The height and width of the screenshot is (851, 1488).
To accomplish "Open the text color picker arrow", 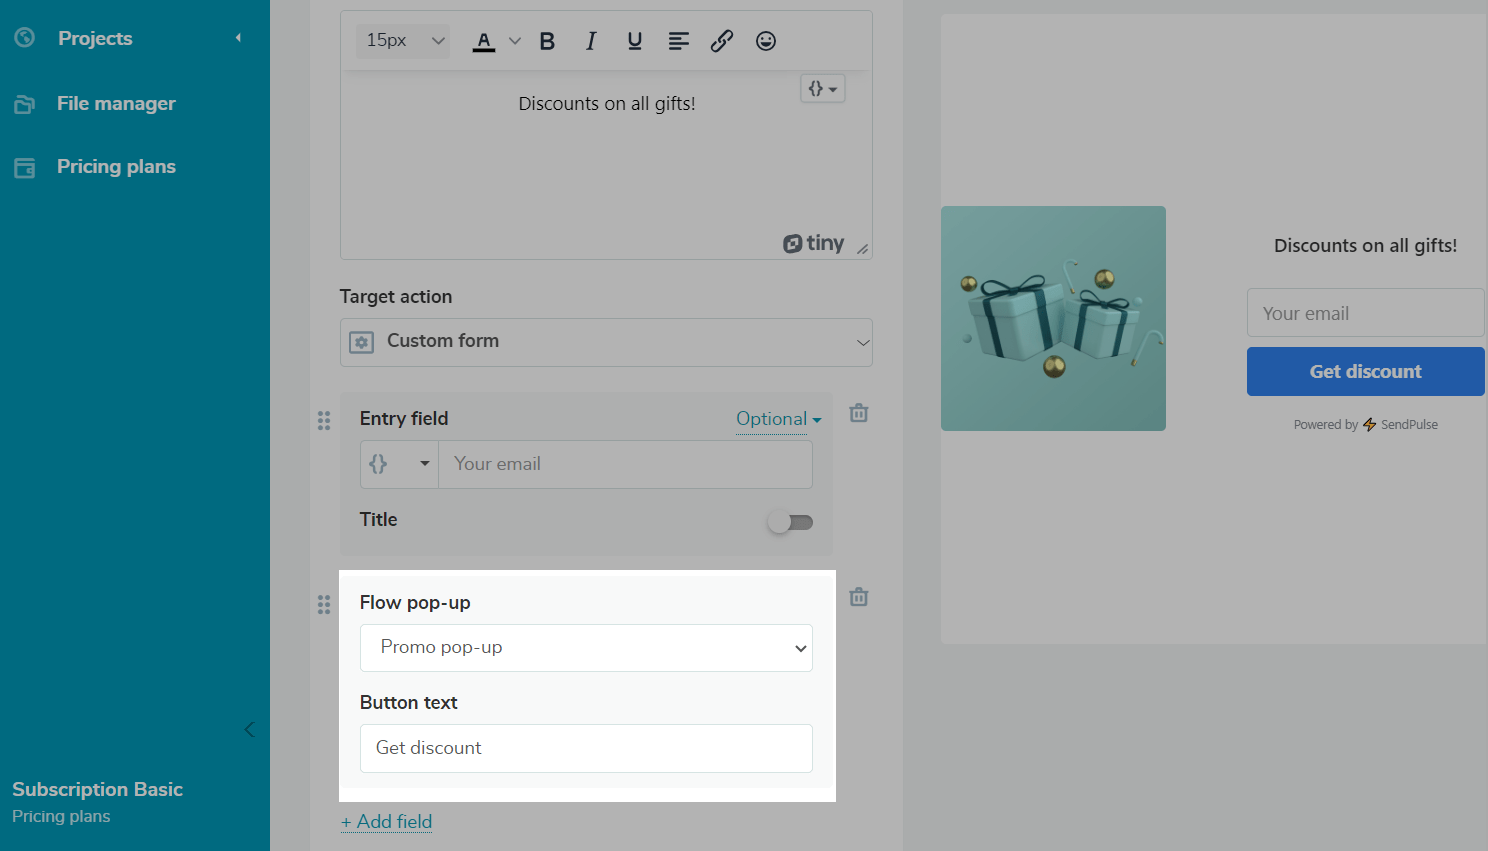I will 515,41.
